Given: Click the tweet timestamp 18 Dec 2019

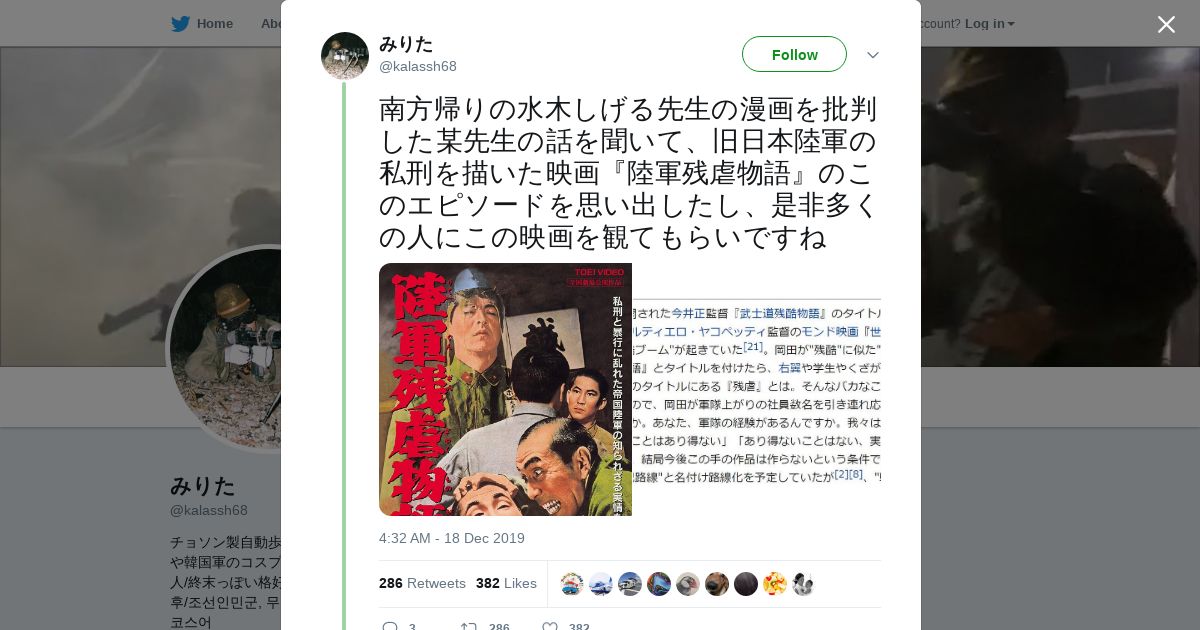Looking at the screenshot, I should [452, 538].
